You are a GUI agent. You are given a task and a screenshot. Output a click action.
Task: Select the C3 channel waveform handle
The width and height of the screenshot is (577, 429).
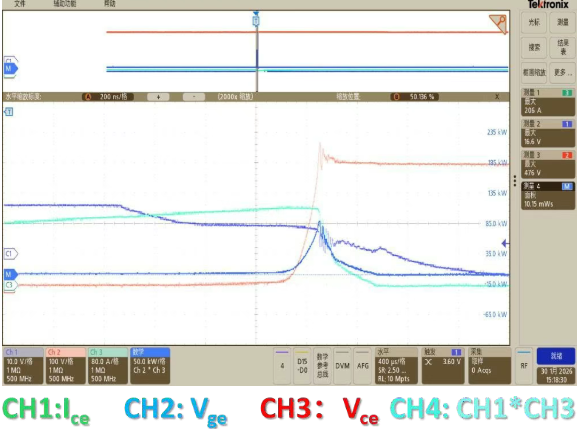(x=10, y=285)
